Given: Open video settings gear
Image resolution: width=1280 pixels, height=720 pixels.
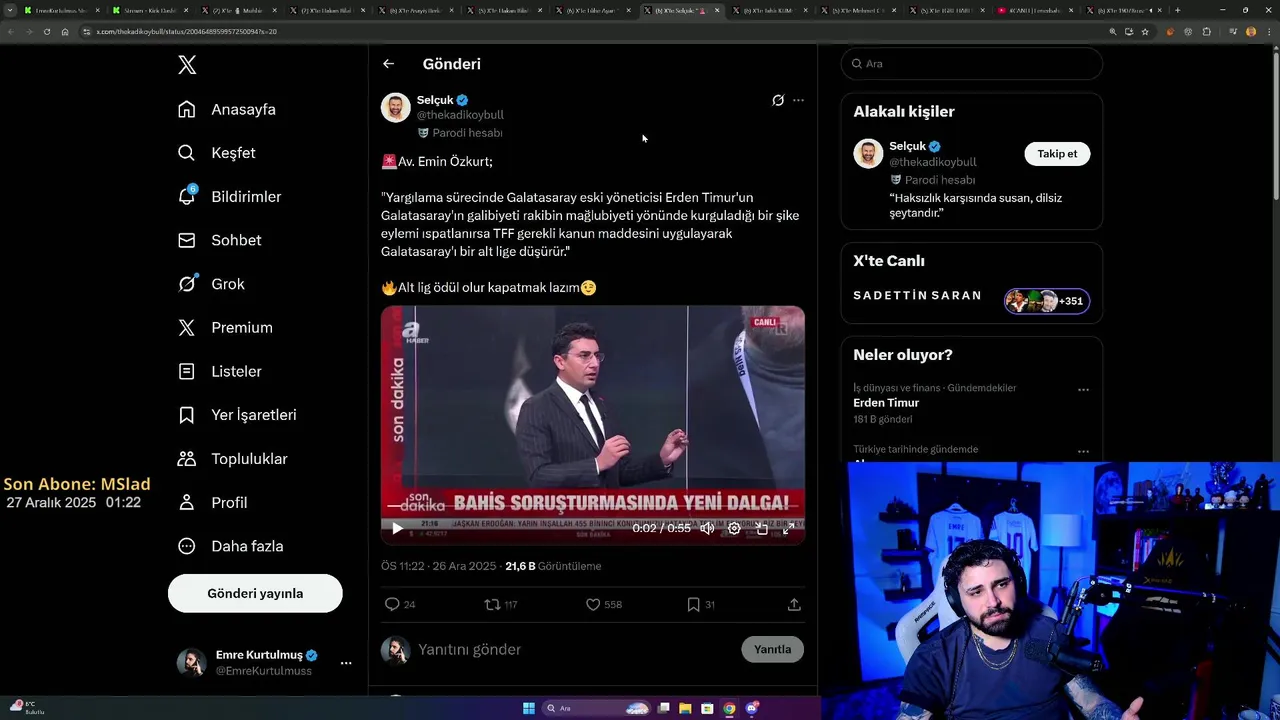Looking at the screenshot, I should pos(734,528).
